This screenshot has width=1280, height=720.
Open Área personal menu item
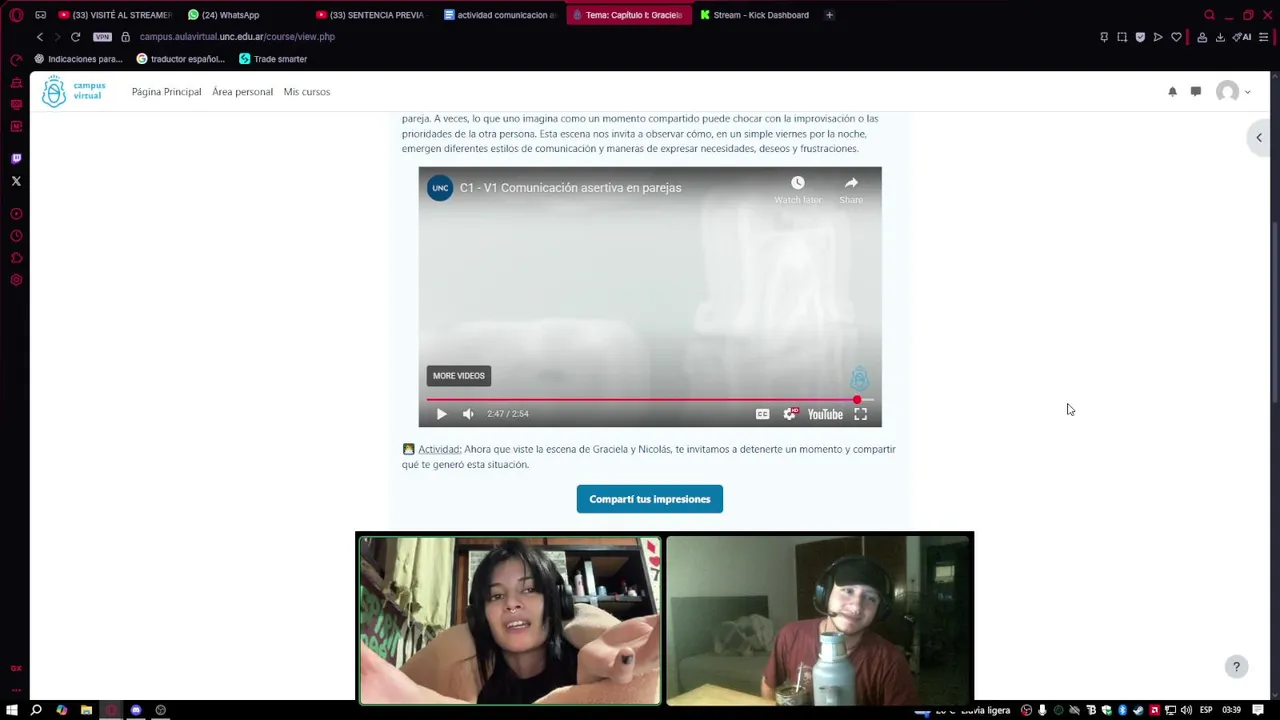(242, 92)
